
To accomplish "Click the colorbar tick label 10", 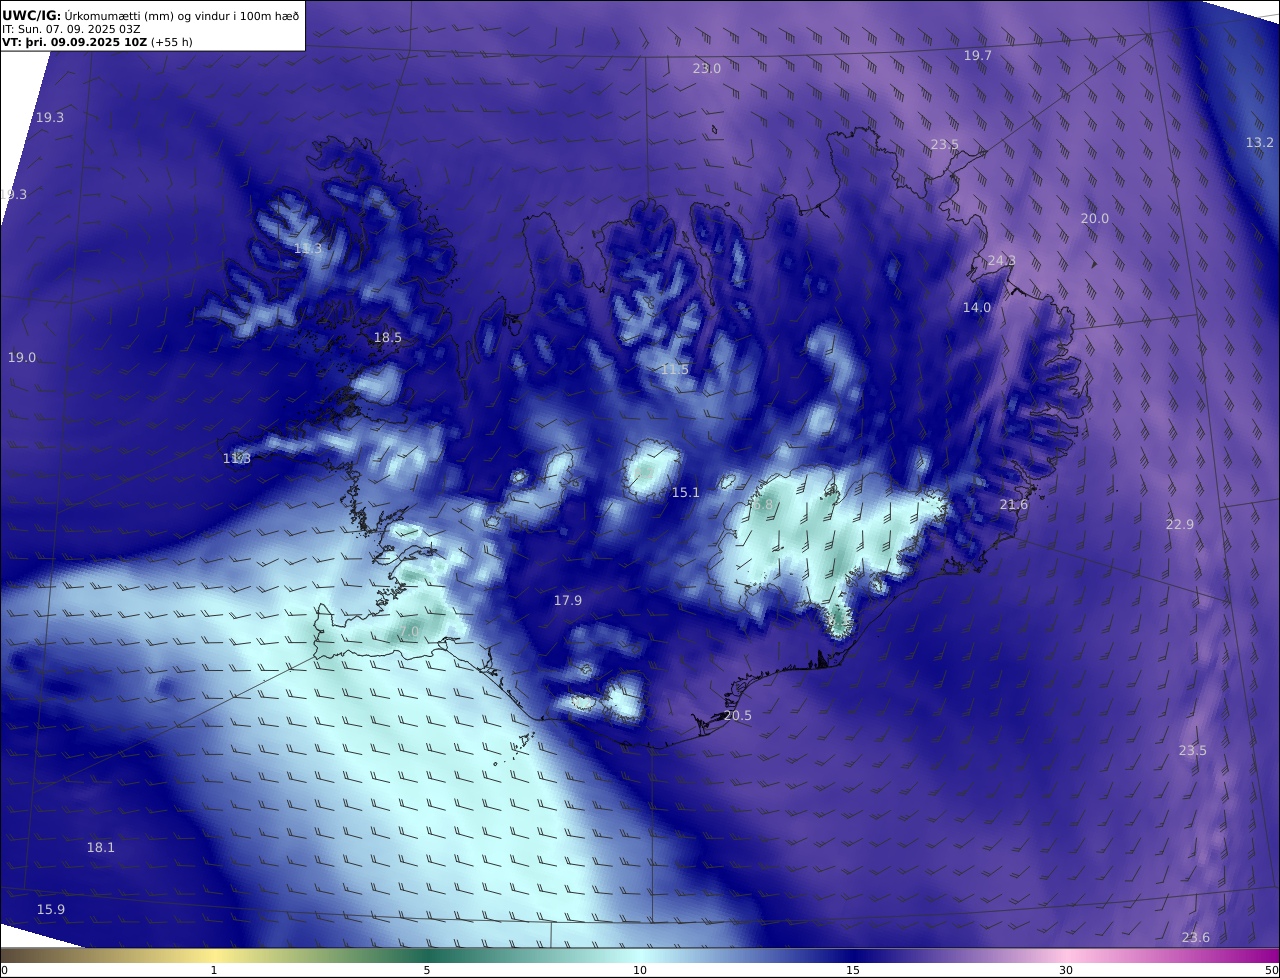I will click(x=640, y=970).
